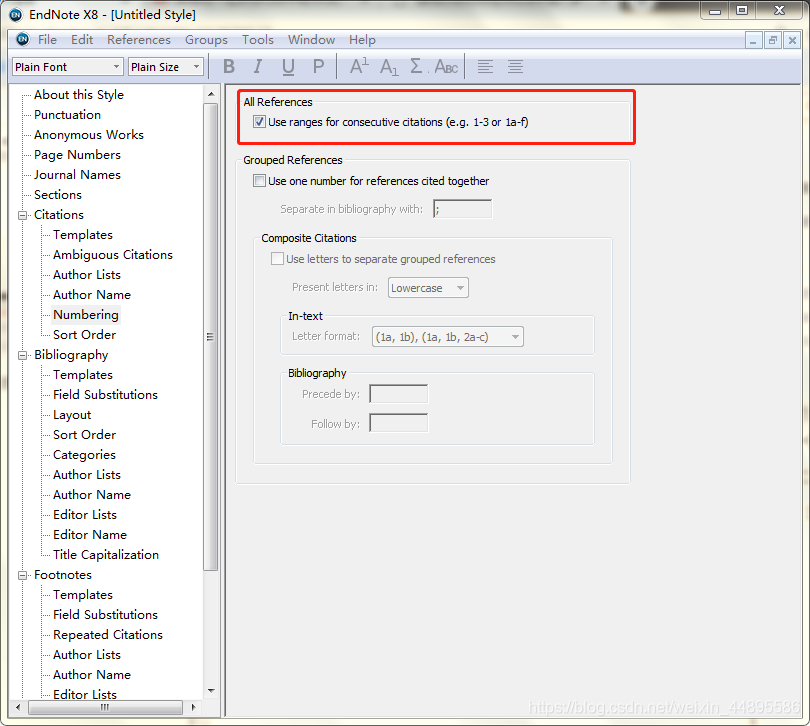
Task: Uncheck Use ranges for consecutive citations
Action: point(259,122)
